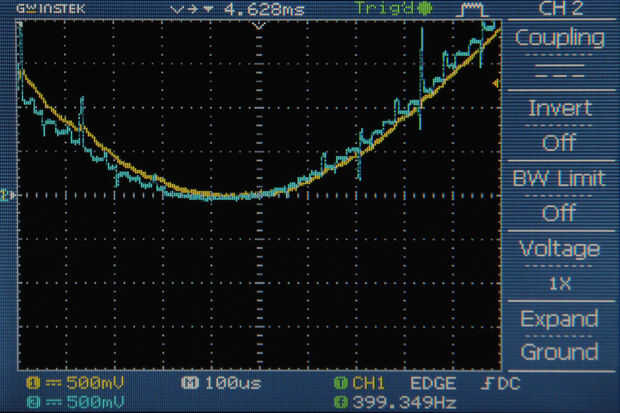Click the GW Instek logo
Viewport: 620px width, 413px height.
point(51,9)
